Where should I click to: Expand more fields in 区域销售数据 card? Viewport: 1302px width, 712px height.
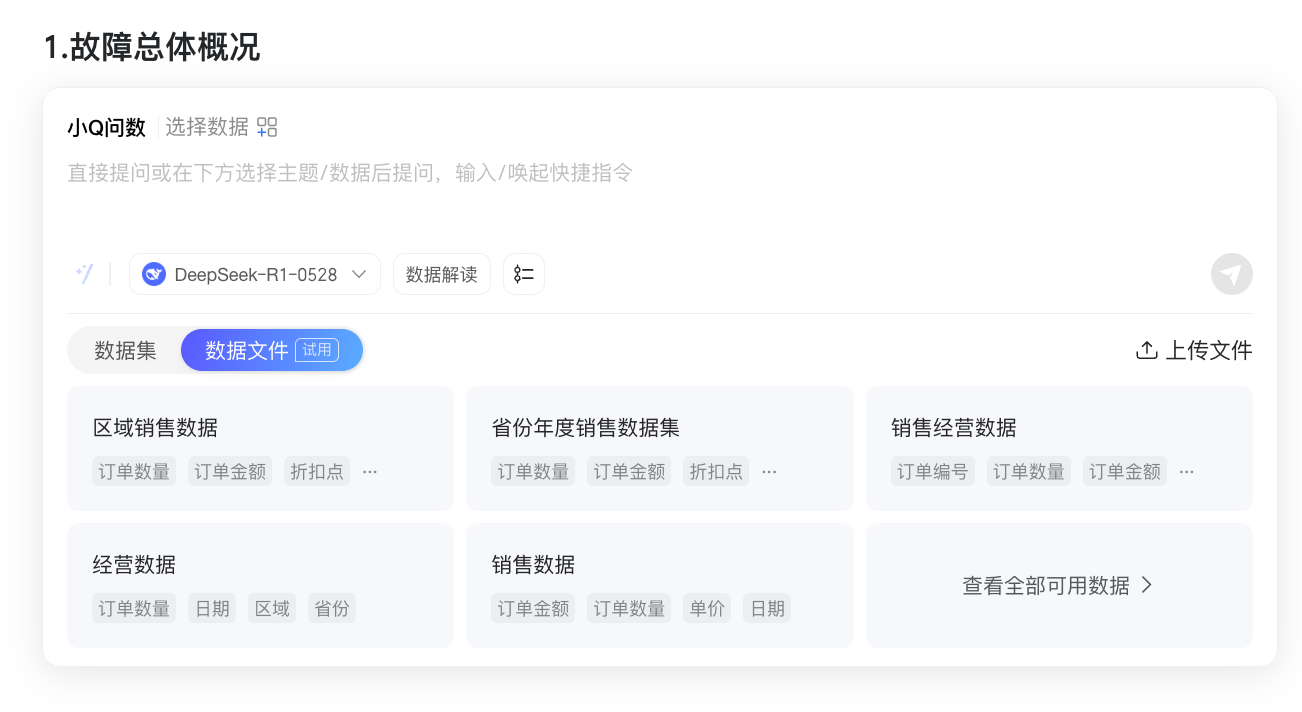pos(370,472)
